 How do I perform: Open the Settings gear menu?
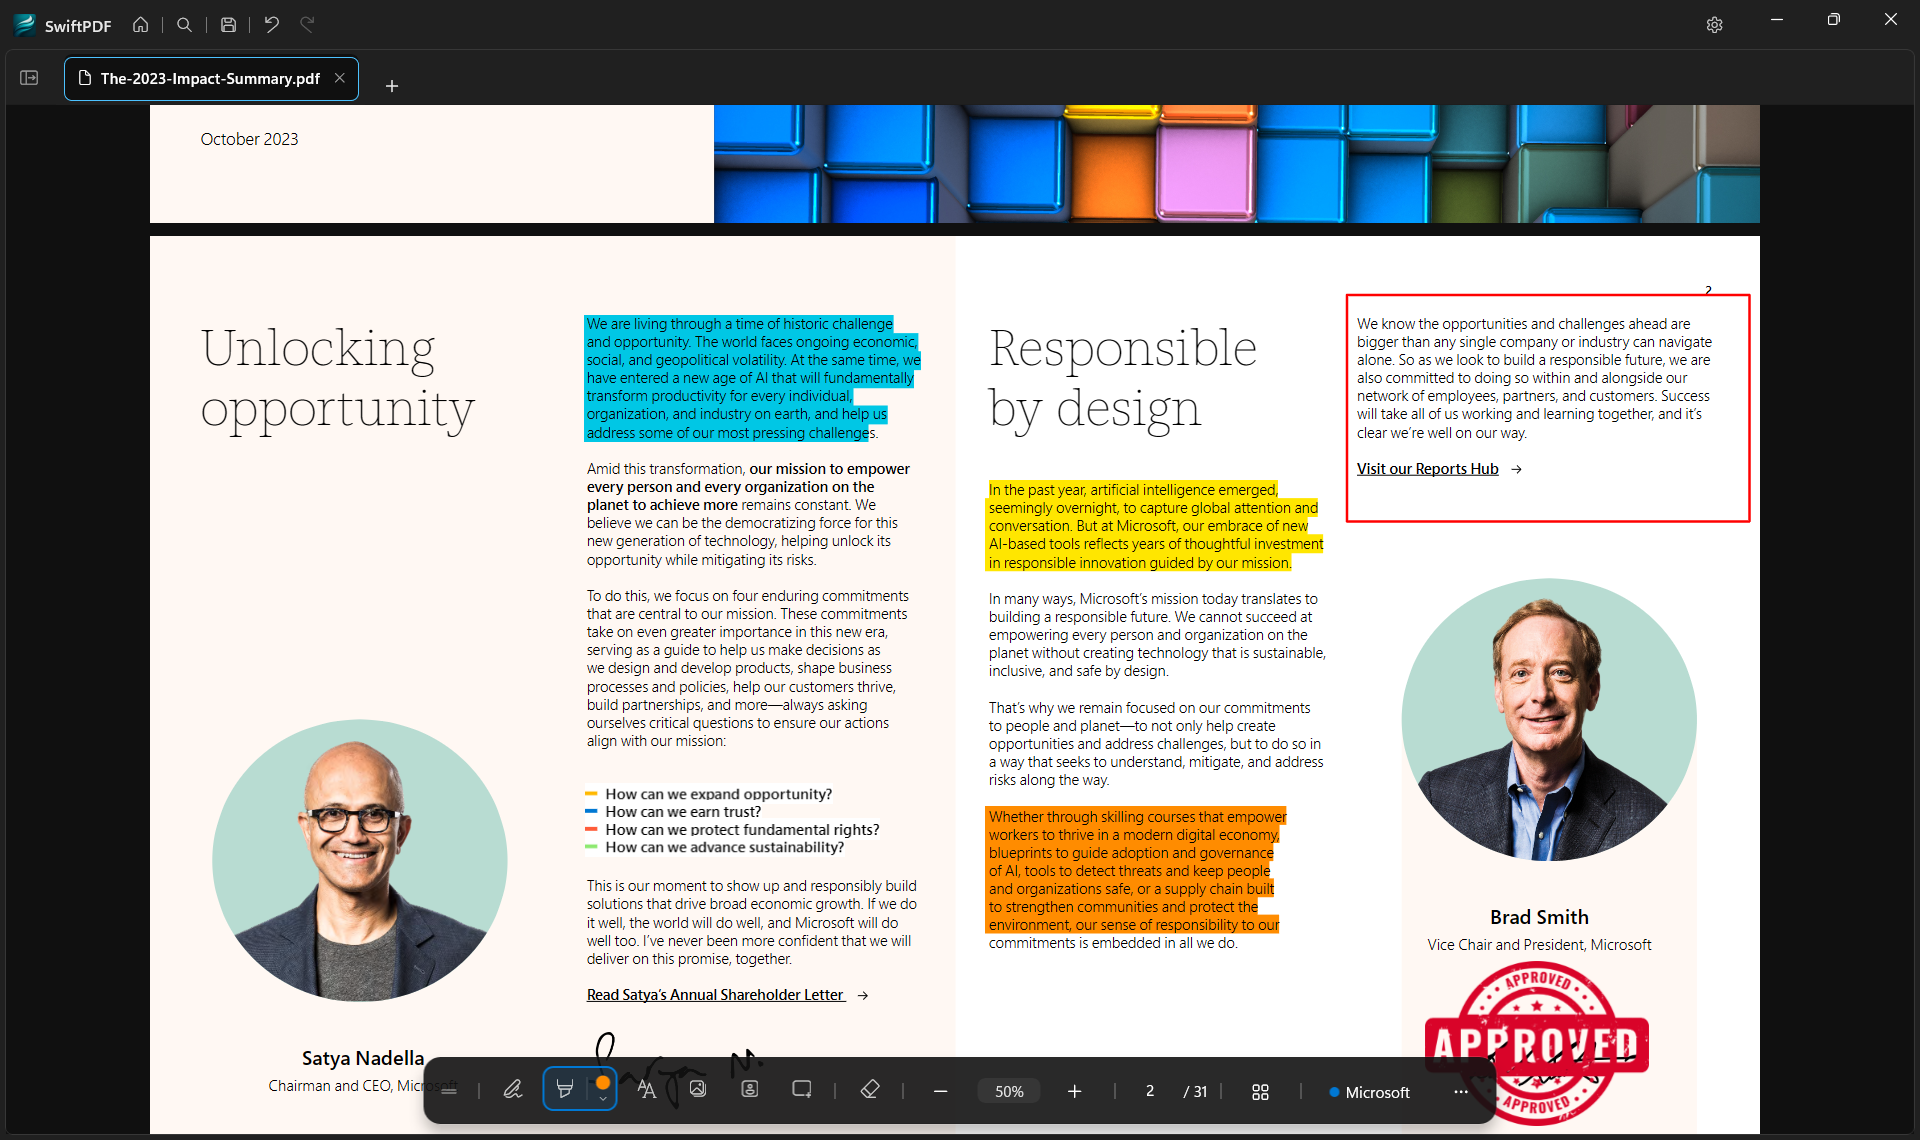(x=1715, y=24)
